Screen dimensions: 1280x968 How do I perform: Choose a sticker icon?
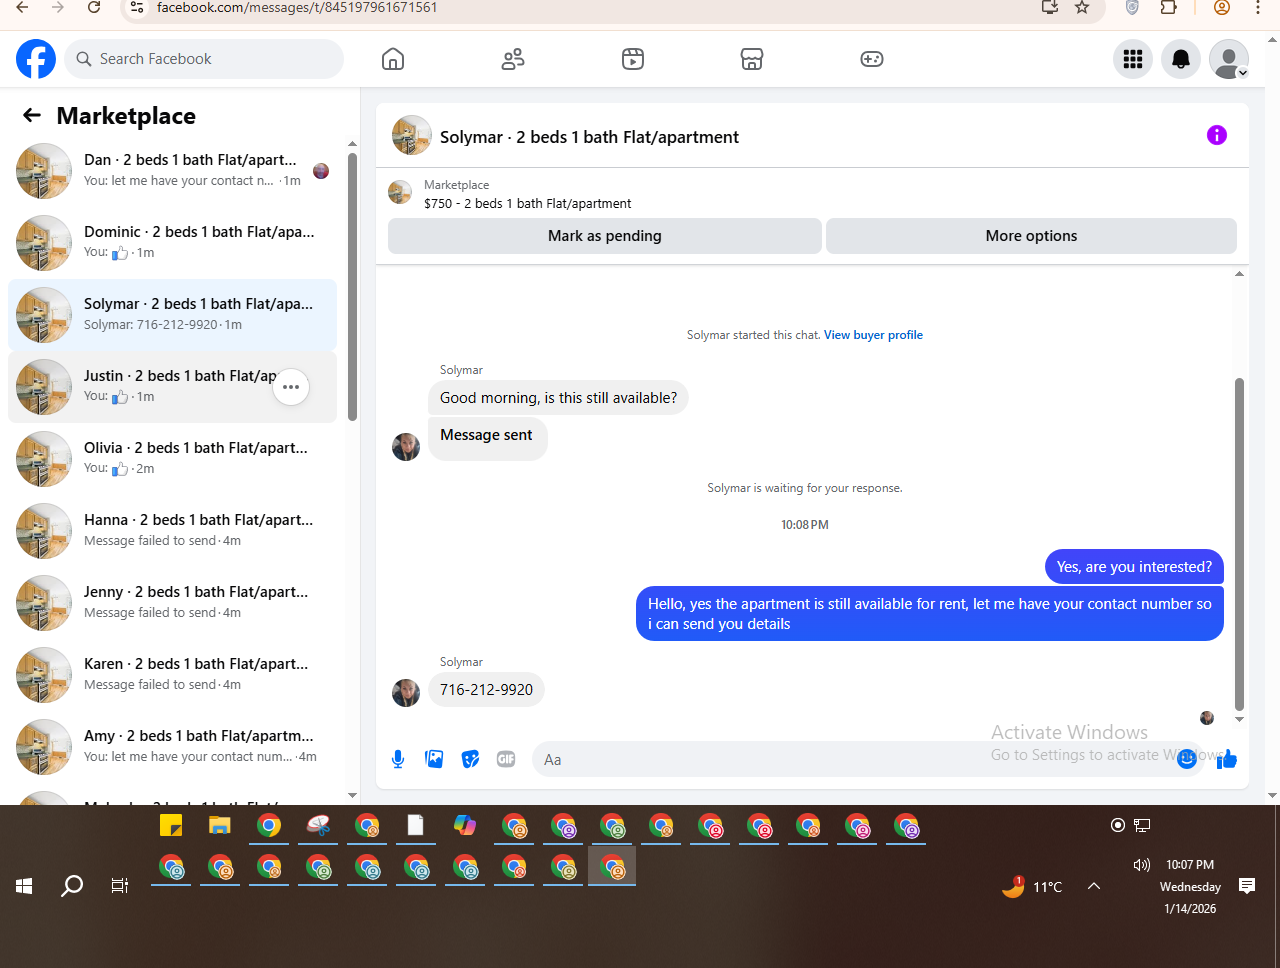(x=470, y=759)
